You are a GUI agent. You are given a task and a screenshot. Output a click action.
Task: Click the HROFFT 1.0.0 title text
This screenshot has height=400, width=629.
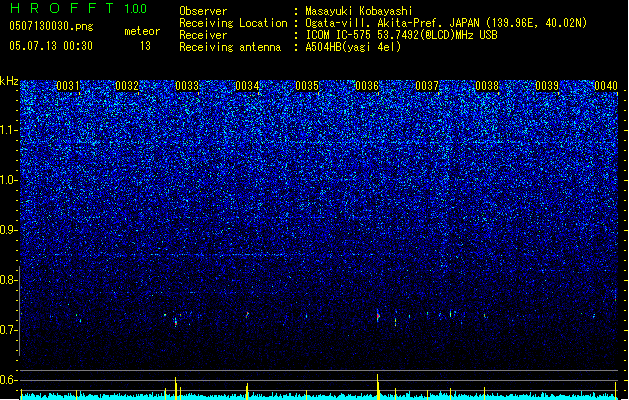tap(78, 8)
